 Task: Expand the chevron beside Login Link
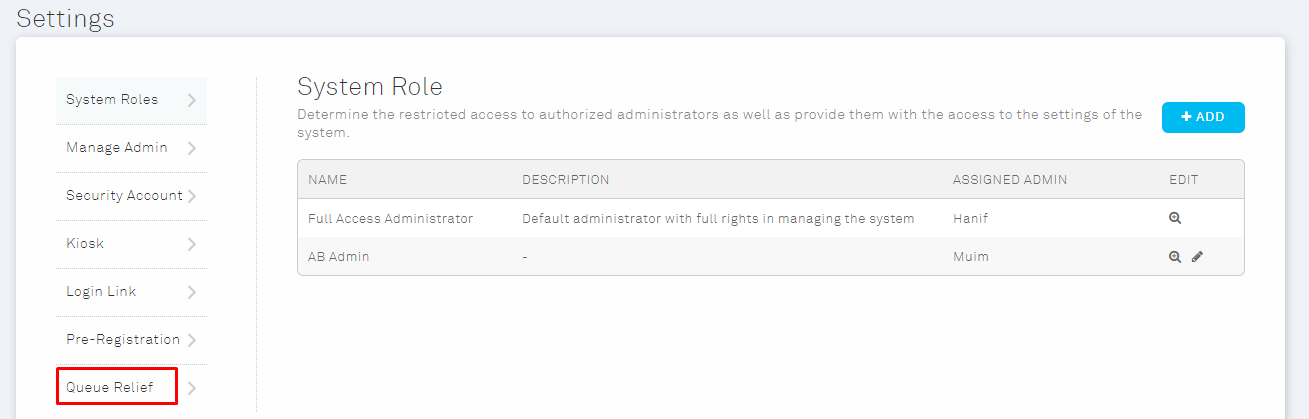192,292
